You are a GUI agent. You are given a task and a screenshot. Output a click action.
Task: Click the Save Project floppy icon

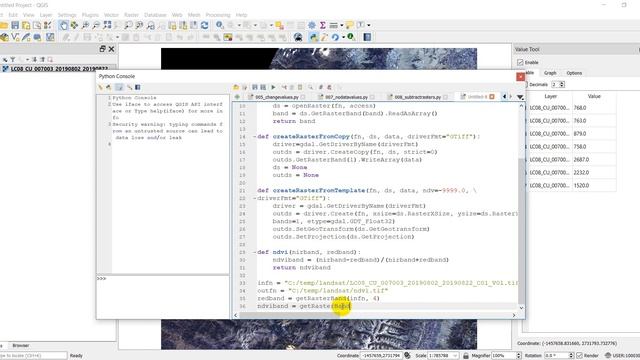[x=15, y=25]
